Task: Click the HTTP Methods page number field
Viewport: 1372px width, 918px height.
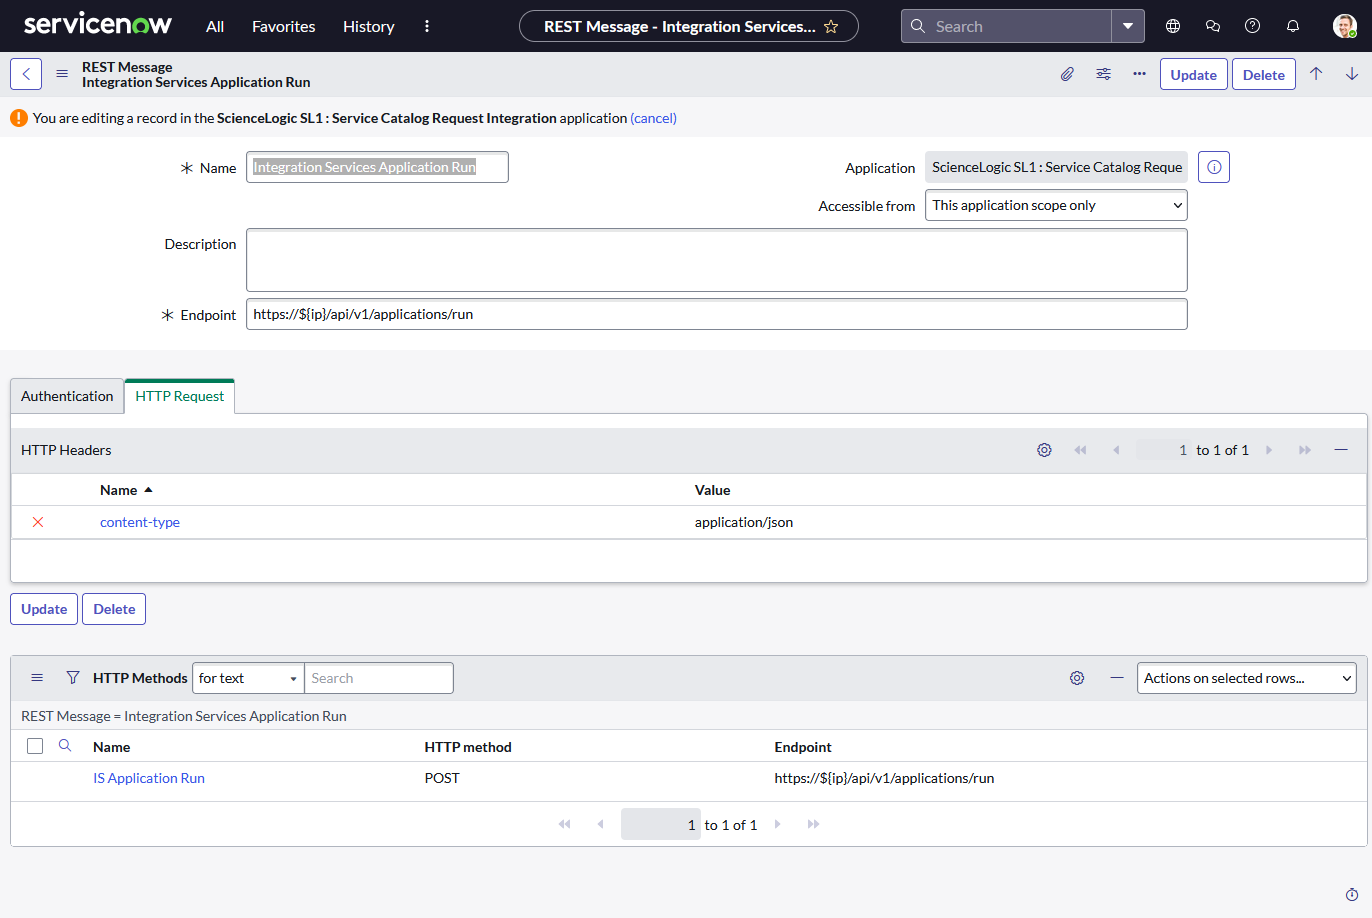Action: [x=660, y=824]
